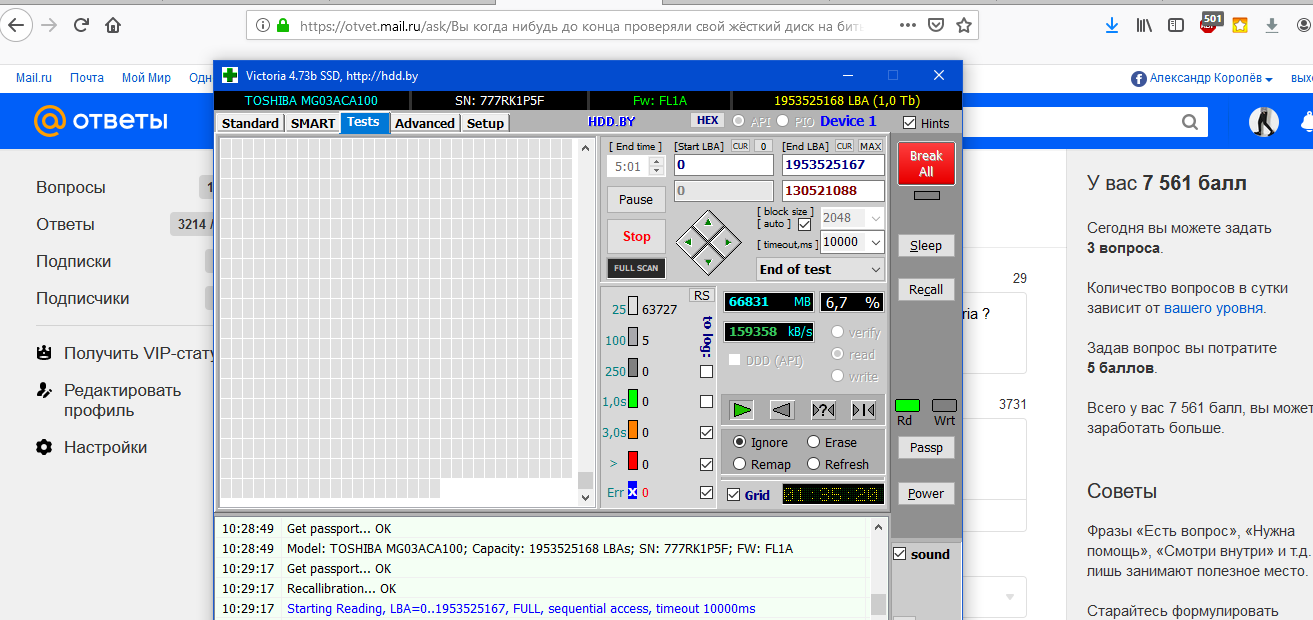This screenshot has width=1313, height=620.
Task: Open the Setup tab
Action: click(485, 123)
